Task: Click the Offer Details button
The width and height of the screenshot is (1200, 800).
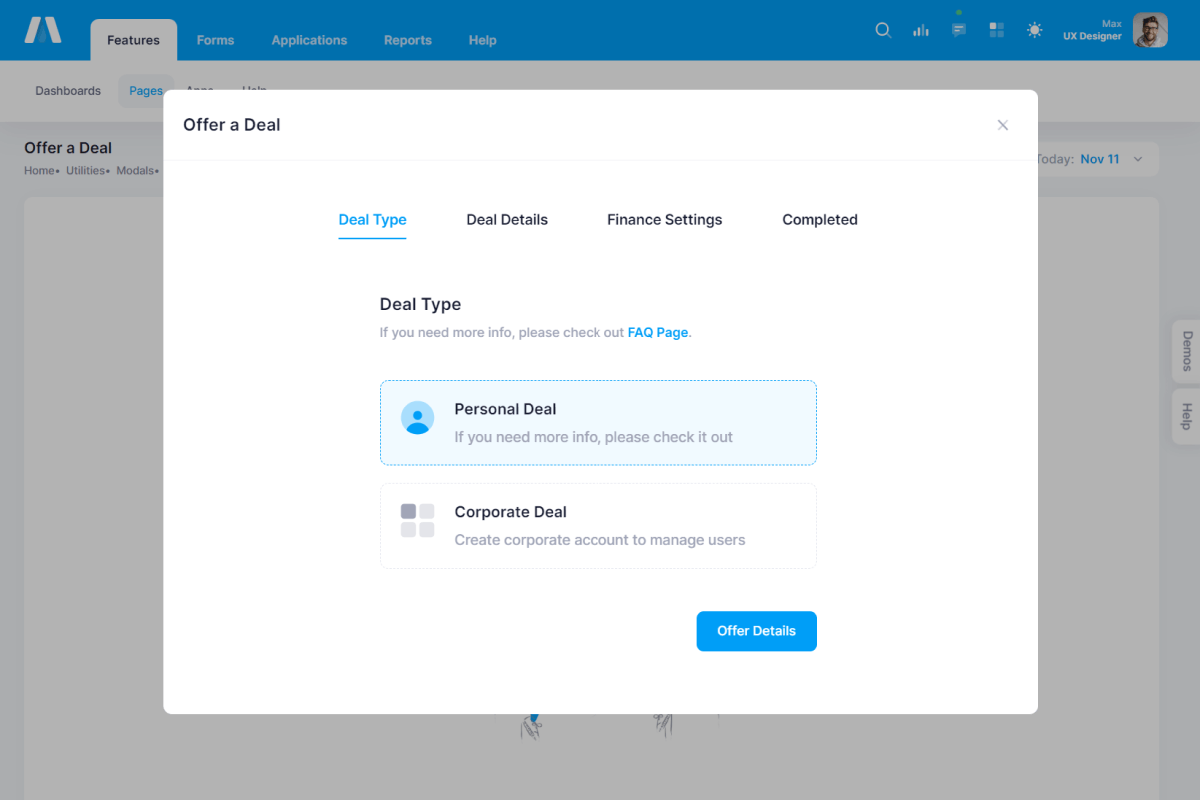Action: click(756, 631)
